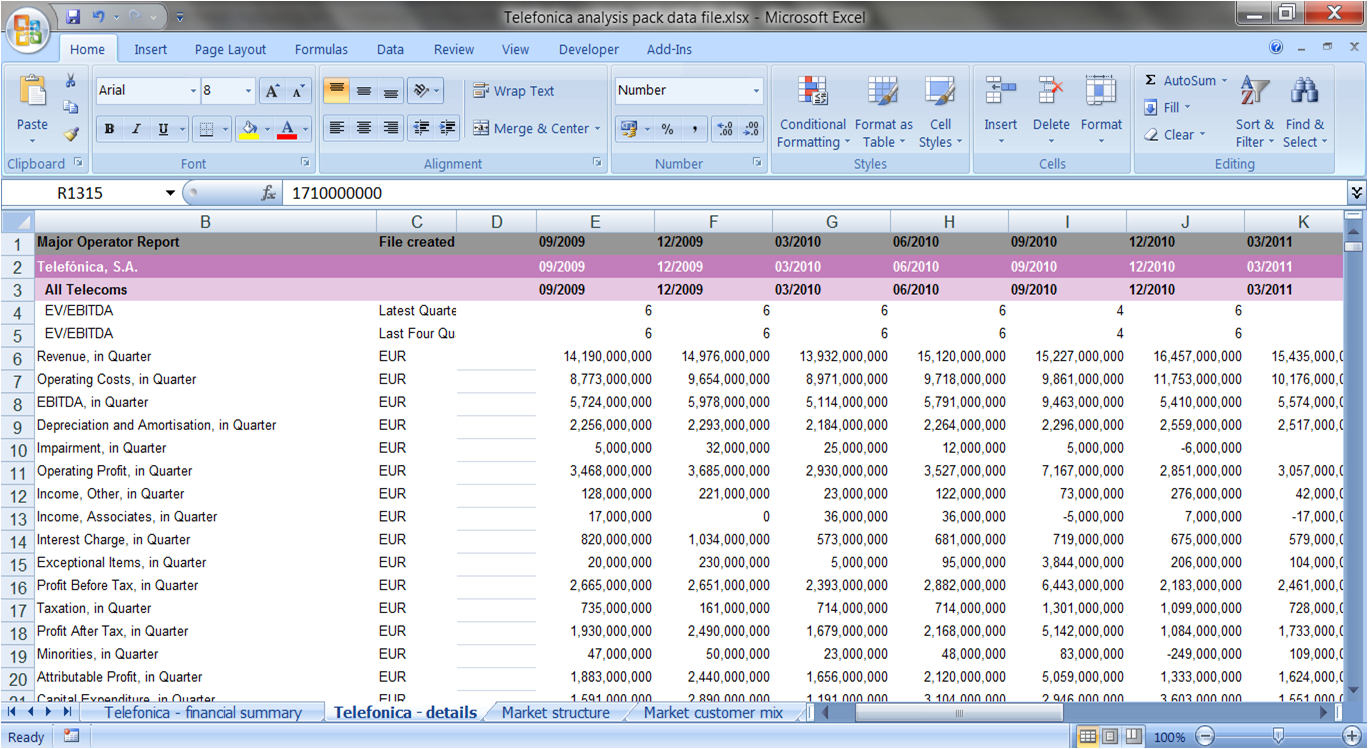Toggle Underline formatting
Image resolution: width=1368 pixels, height=749 pixels.
click(162, 129)
